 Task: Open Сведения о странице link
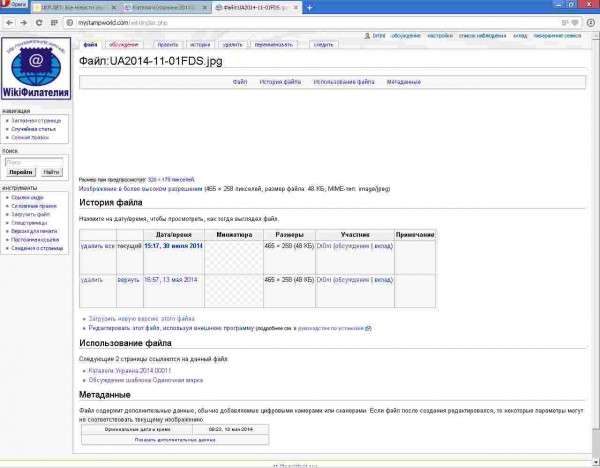(x=37, y=248)
